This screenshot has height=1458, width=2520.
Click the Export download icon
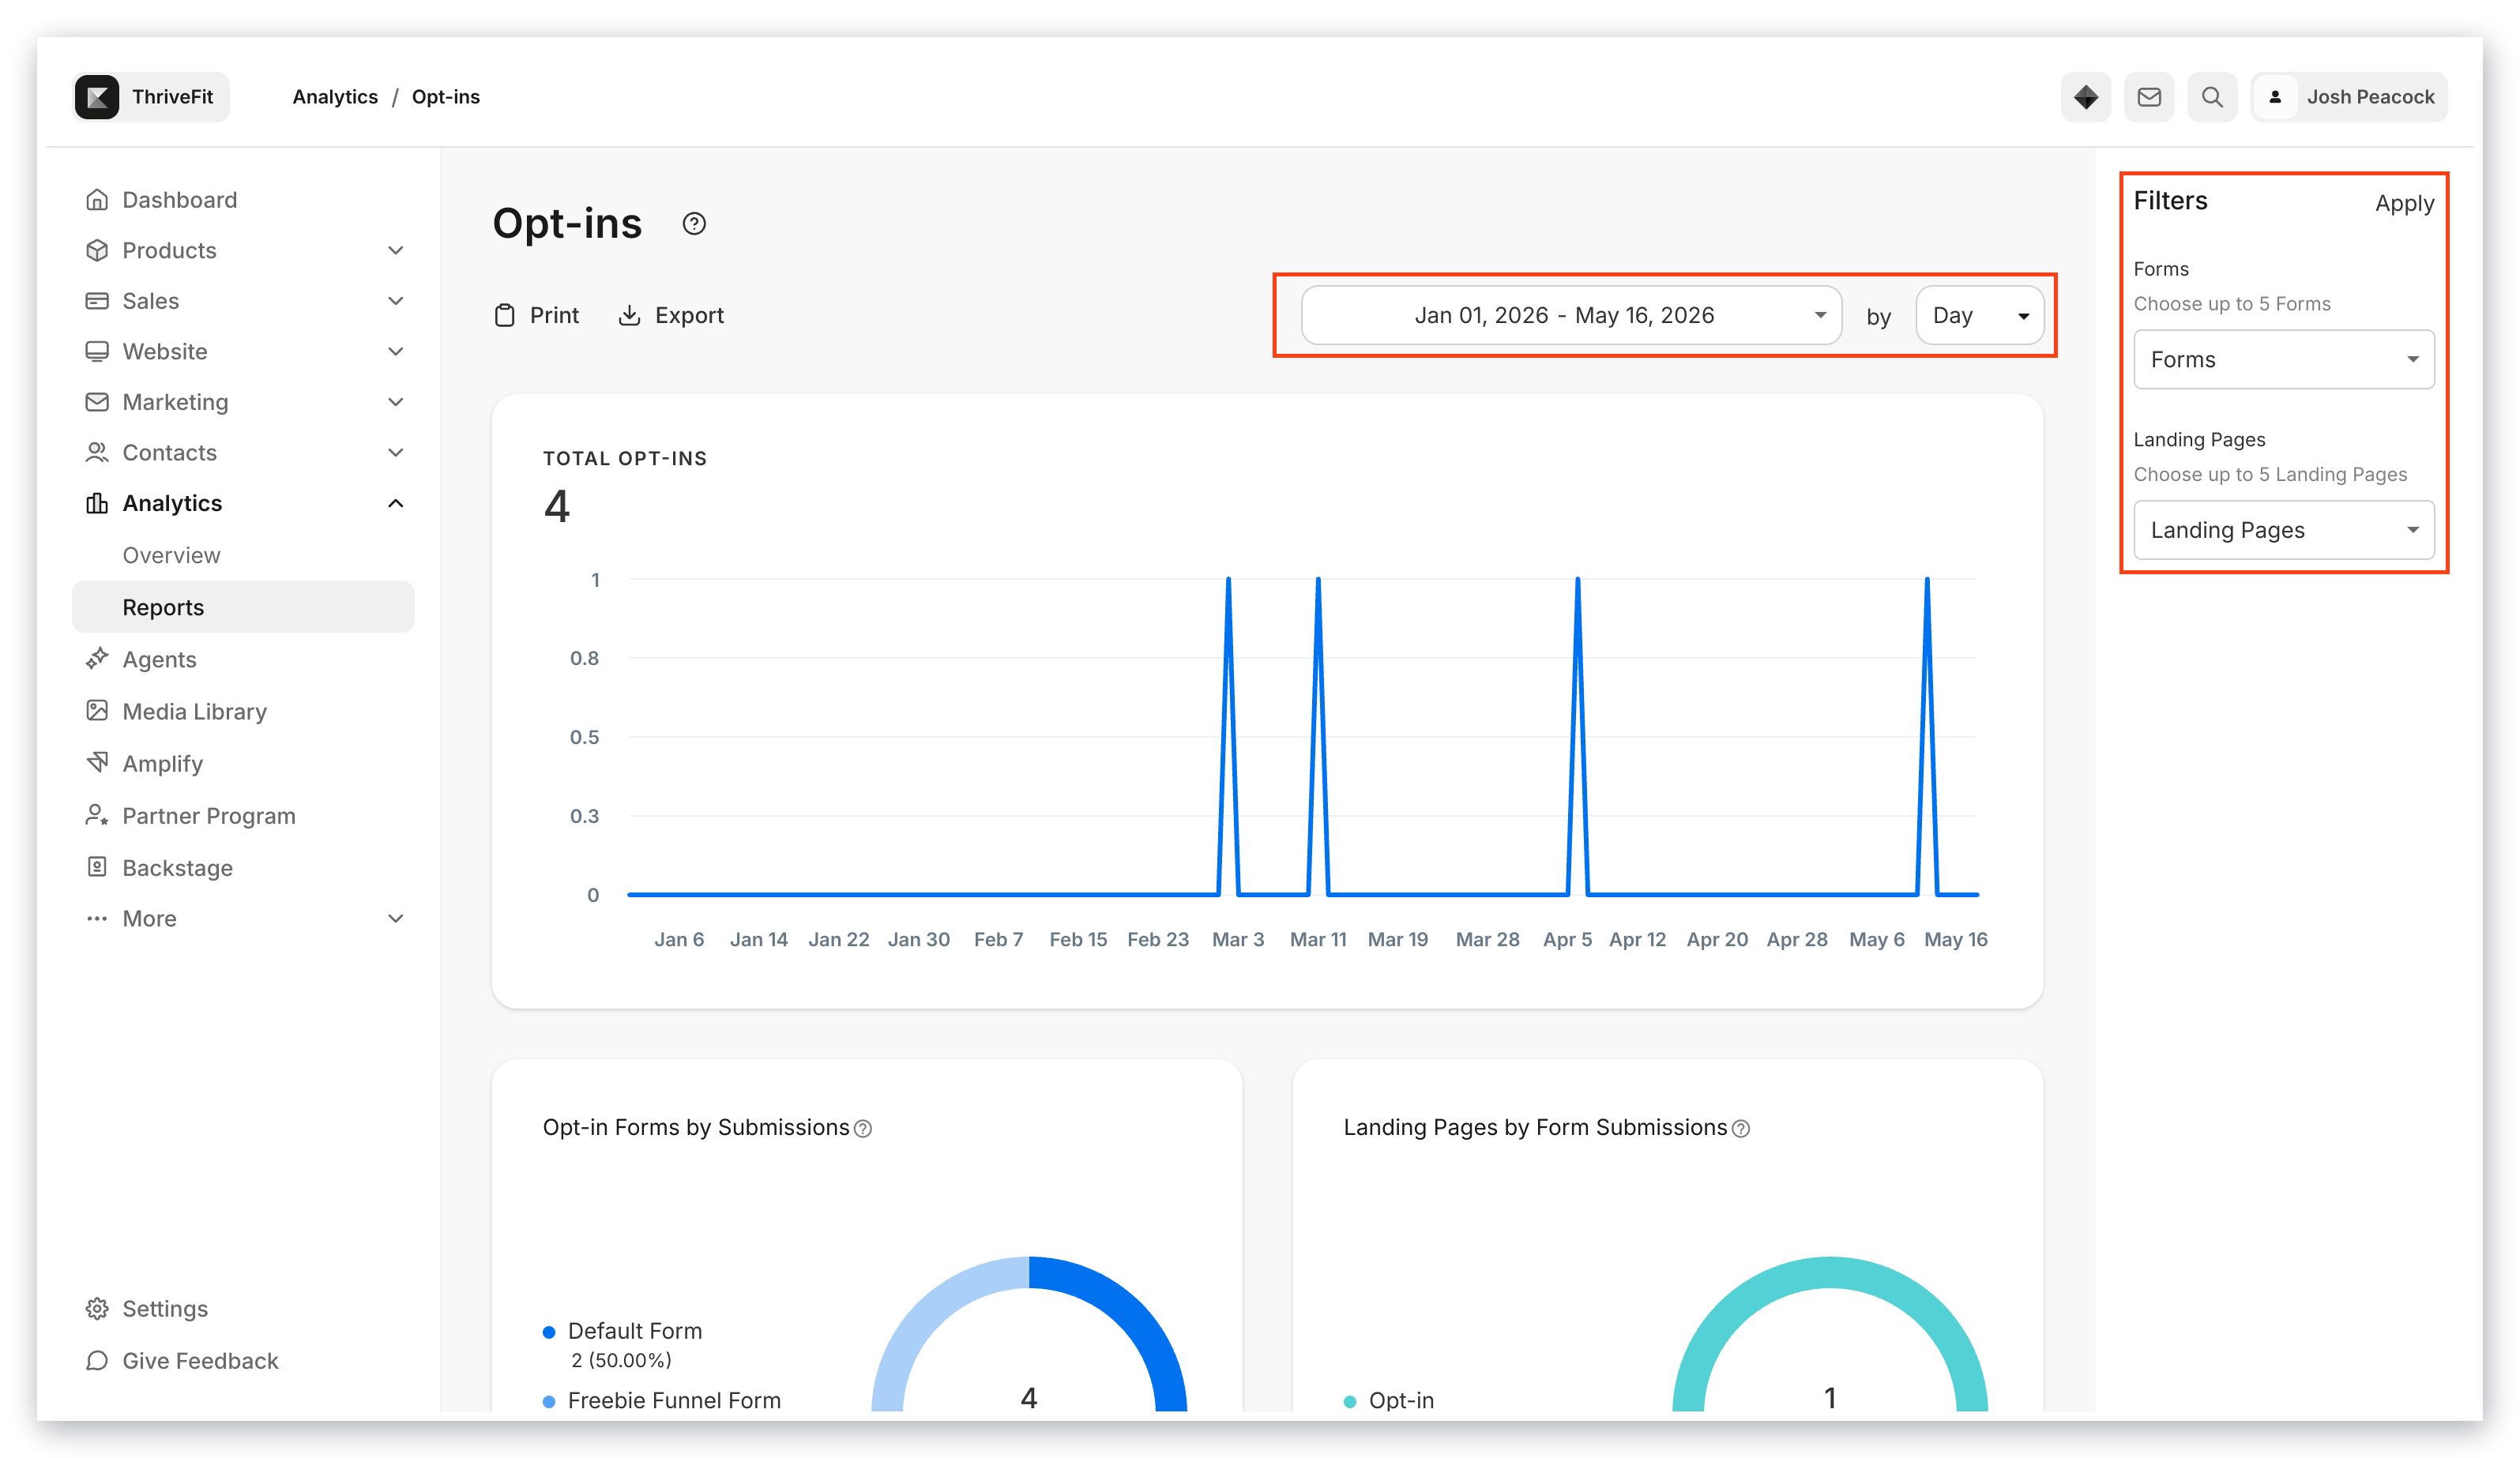(x=629, y=315)
